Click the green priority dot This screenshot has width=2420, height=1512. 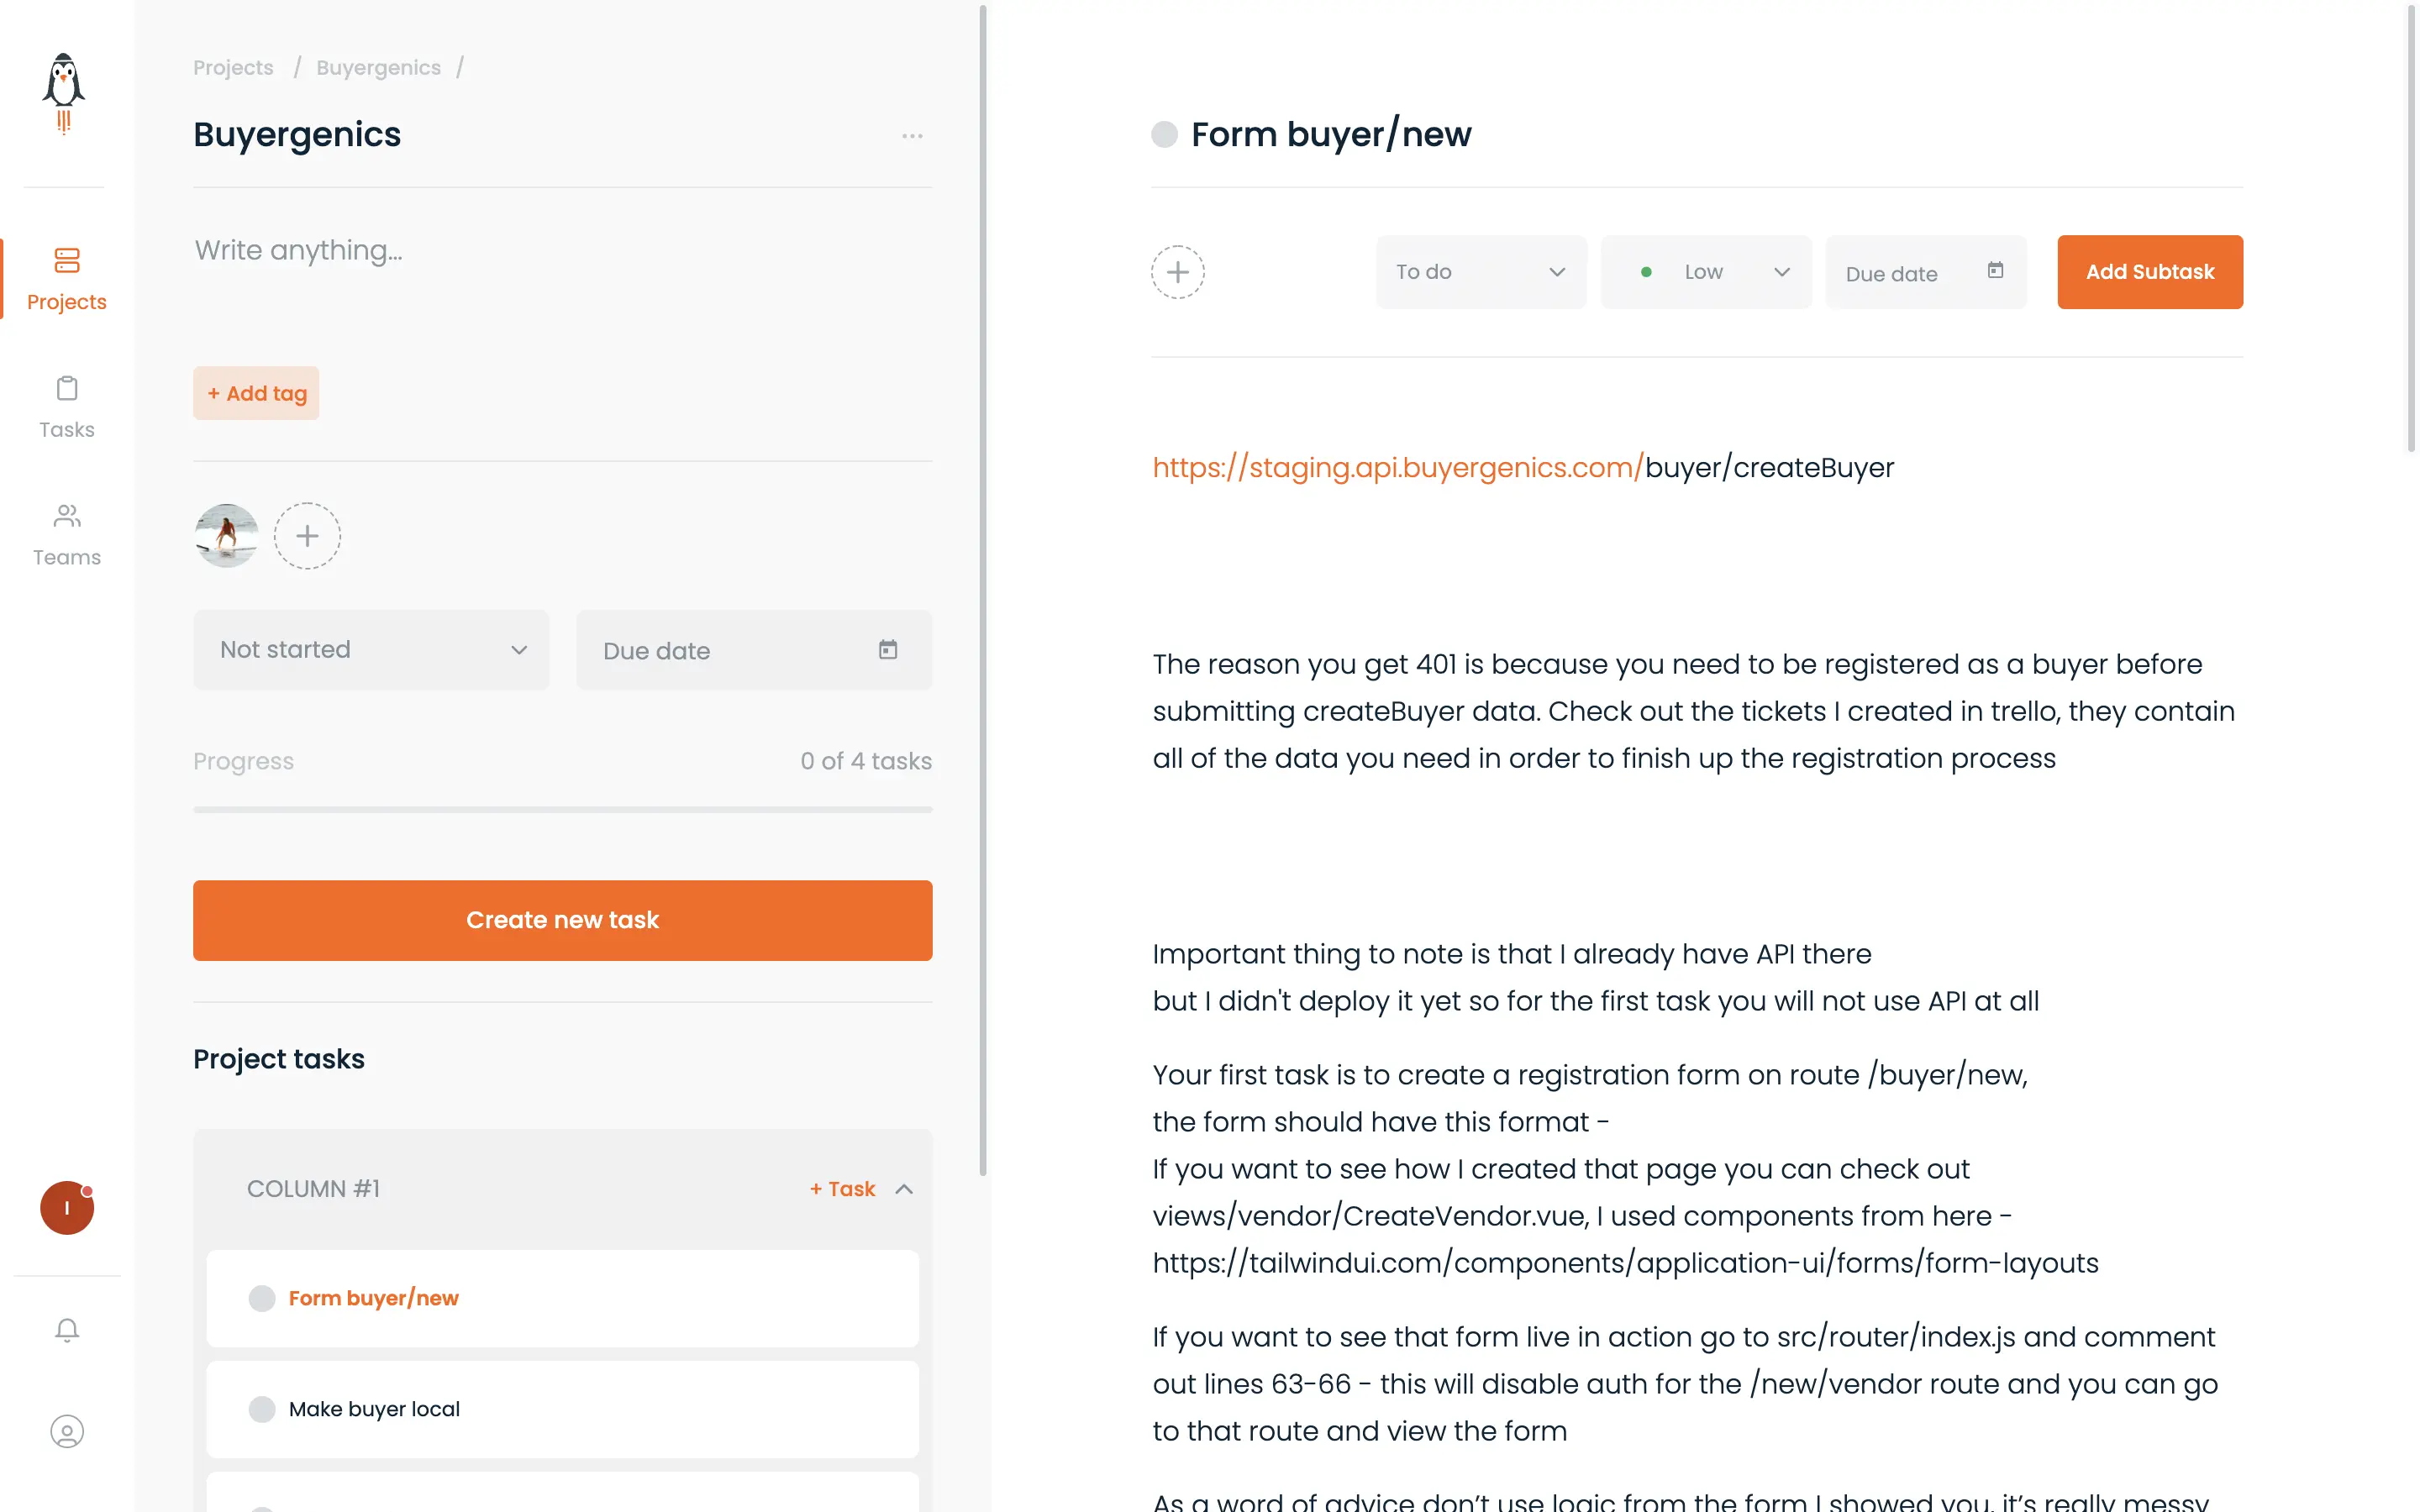[1646, 272]
